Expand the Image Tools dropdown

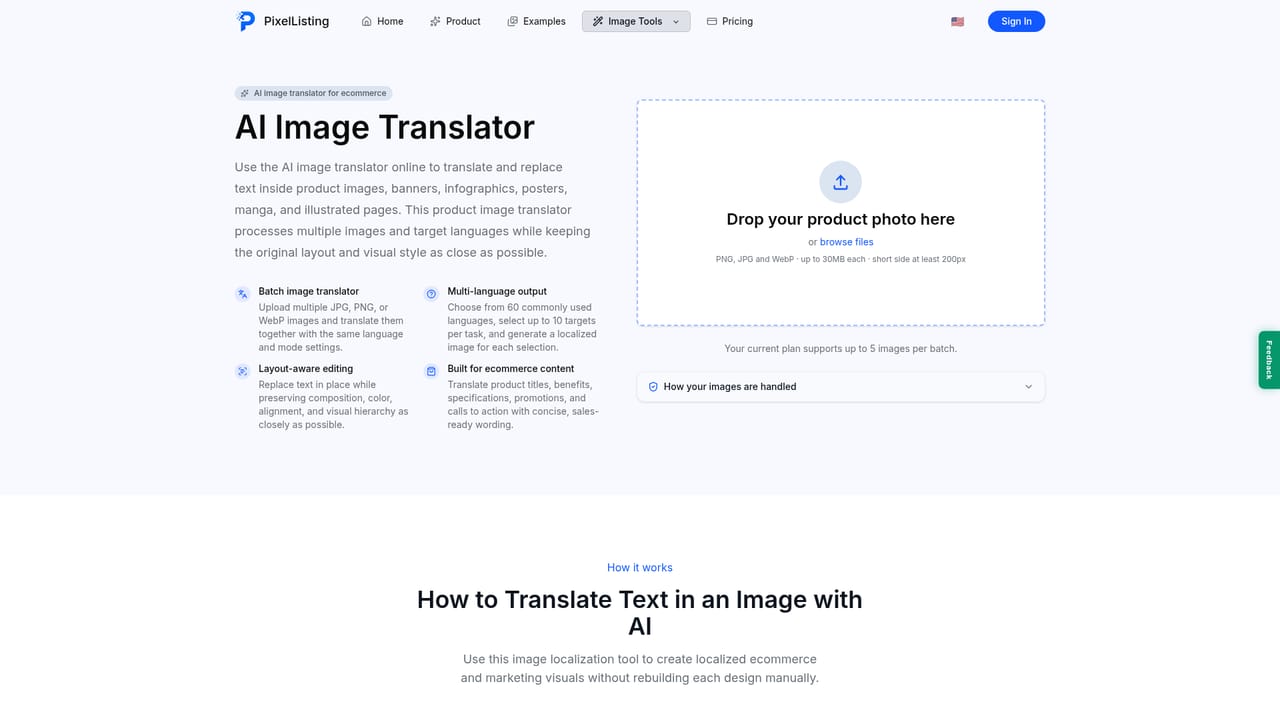click(636, 21)
